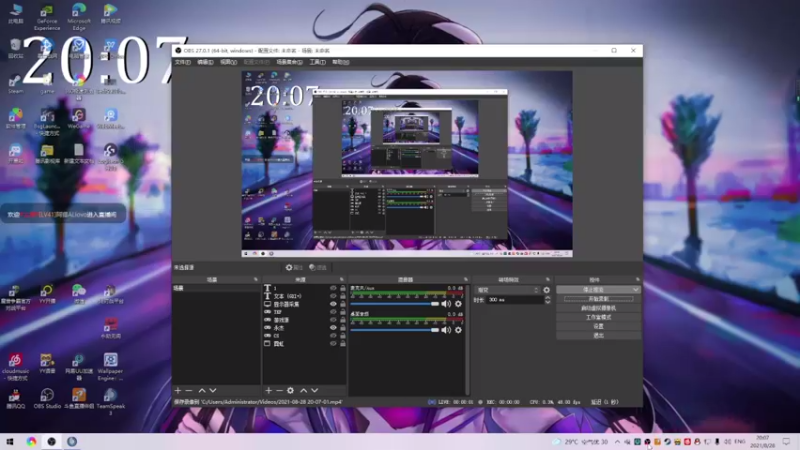Open 工具(T) menu
The image size is (800, 450).
[x=317, y=62]
